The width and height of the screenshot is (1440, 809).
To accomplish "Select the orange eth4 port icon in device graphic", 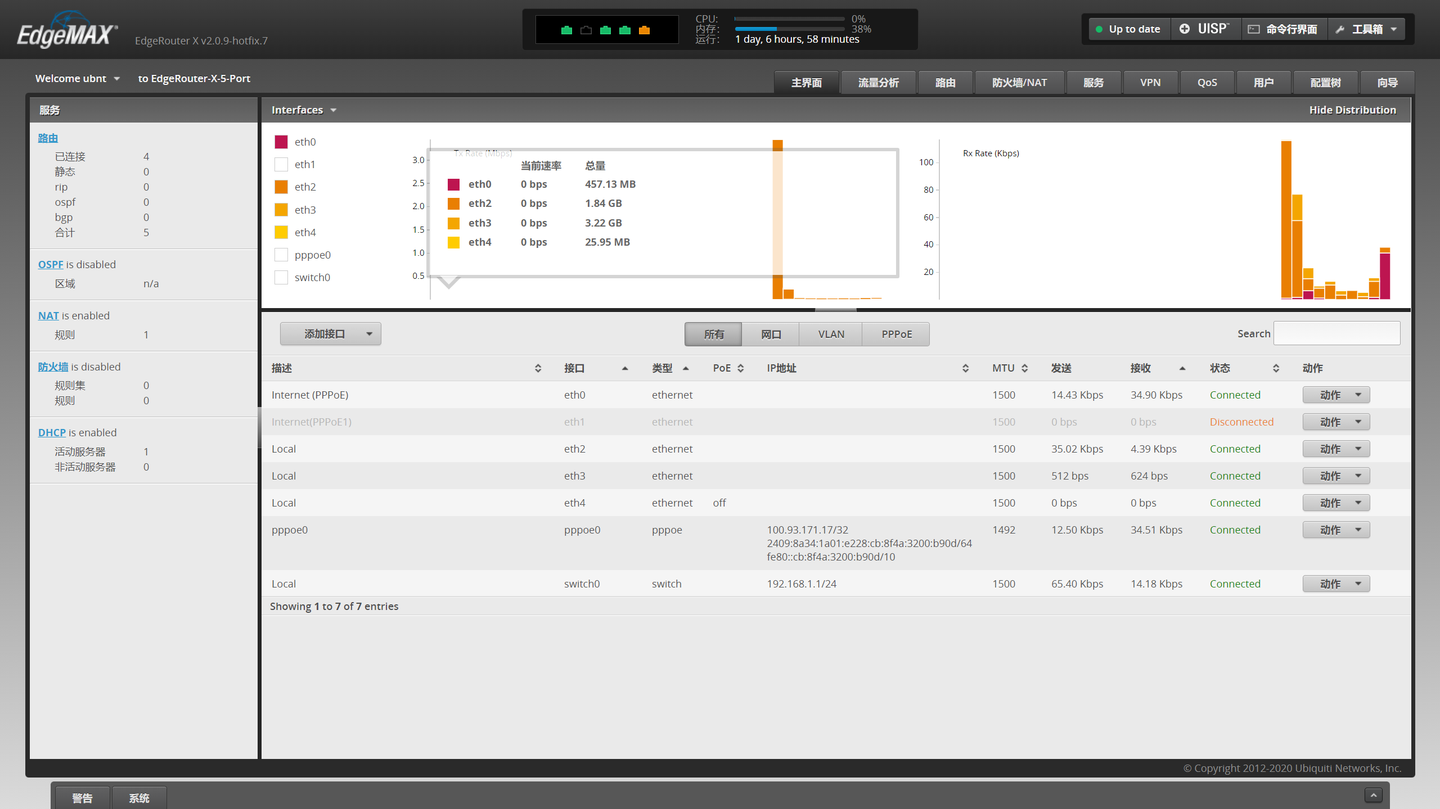I will click(644, 30).
